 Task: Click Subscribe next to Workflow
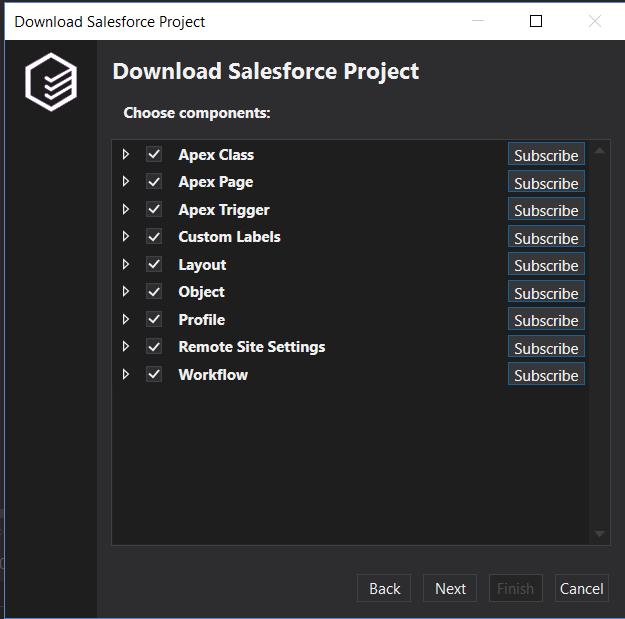coord(546,376)
